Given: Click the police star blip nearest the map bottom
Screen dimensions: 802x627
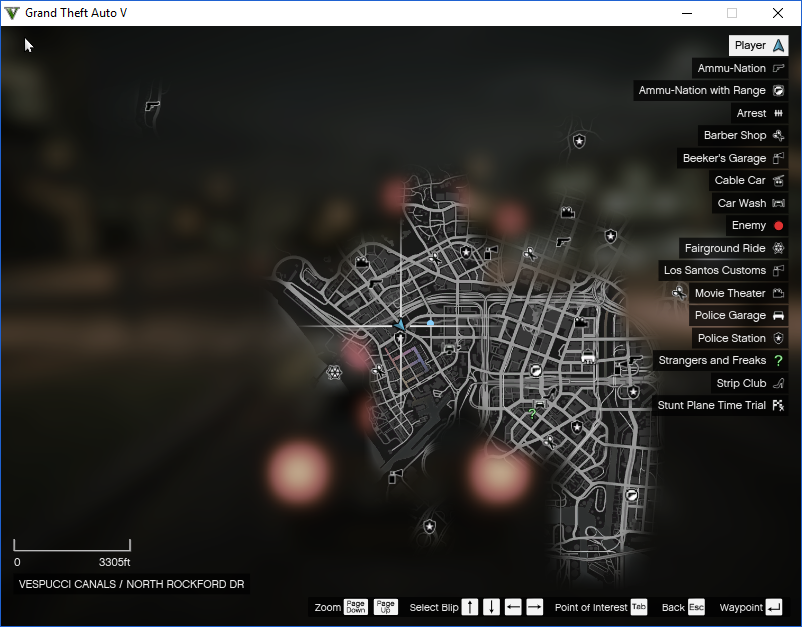Looking at the screenshot, I should point(430,526).
